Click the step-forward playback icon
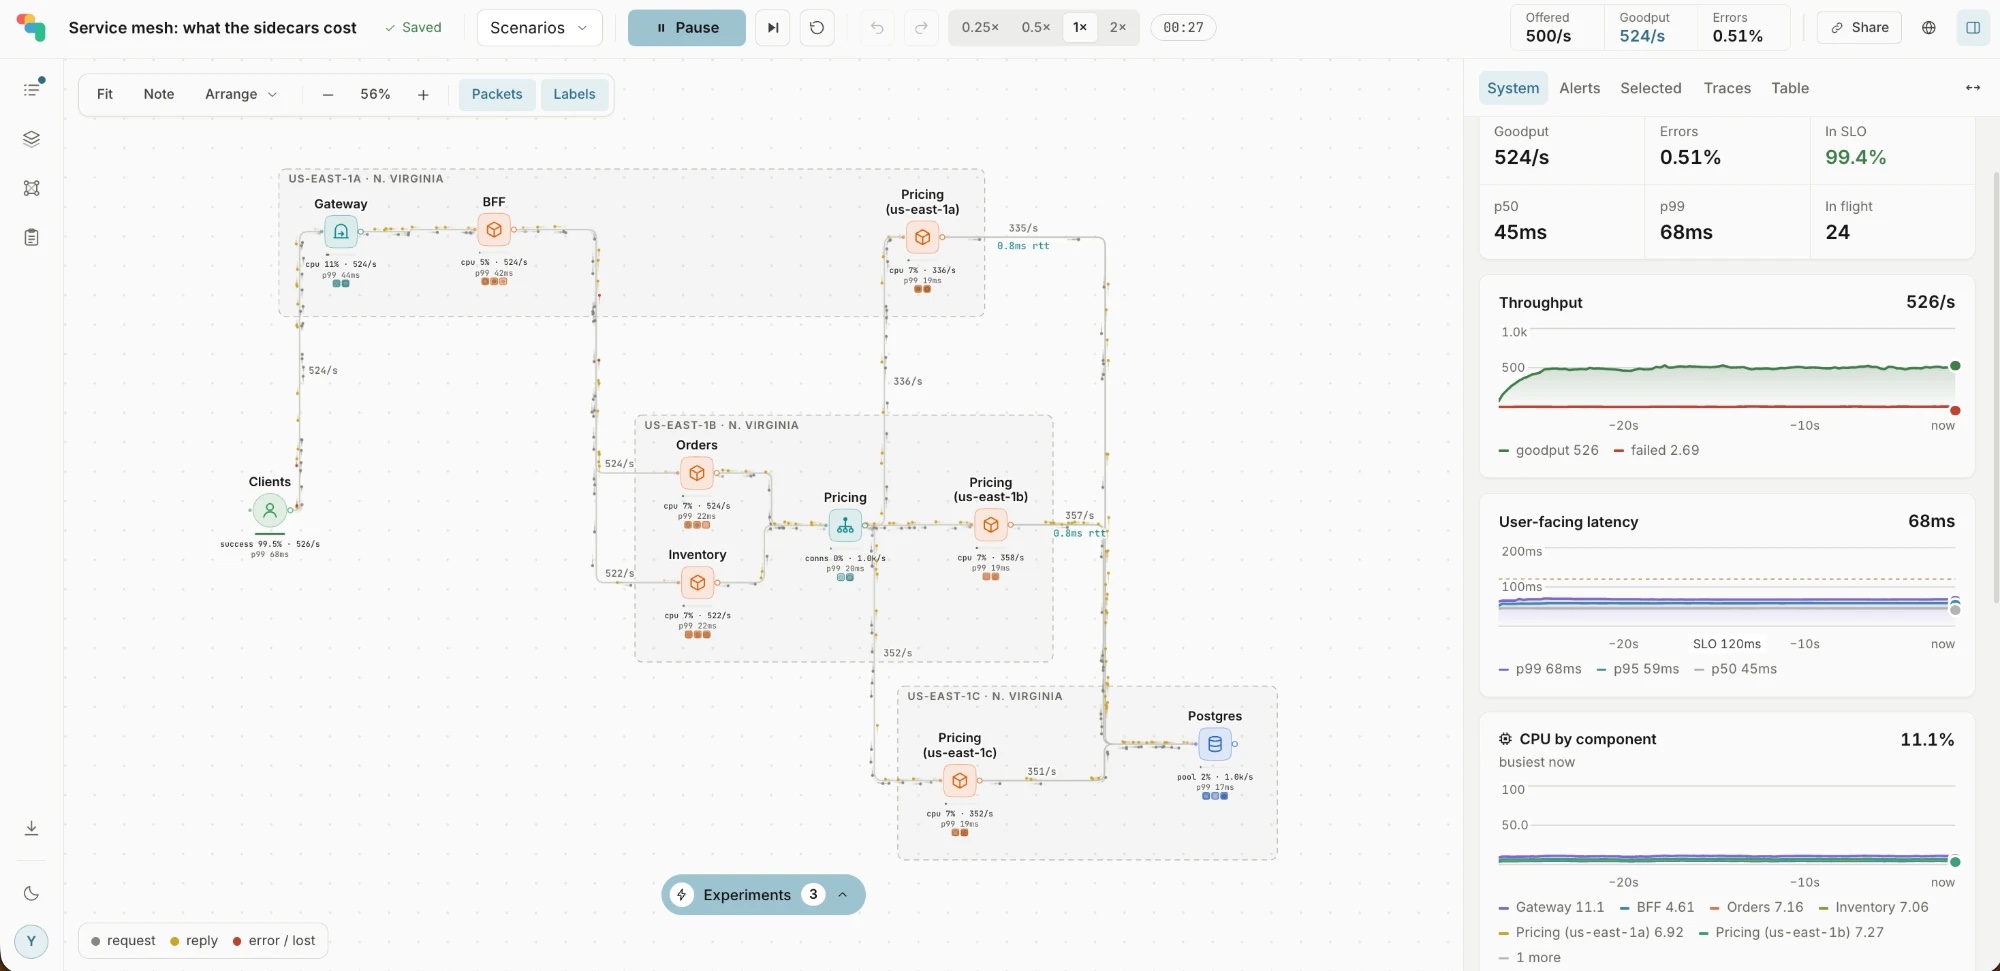Viewport: 2000px width, 971px height. [x=772, y=28]
